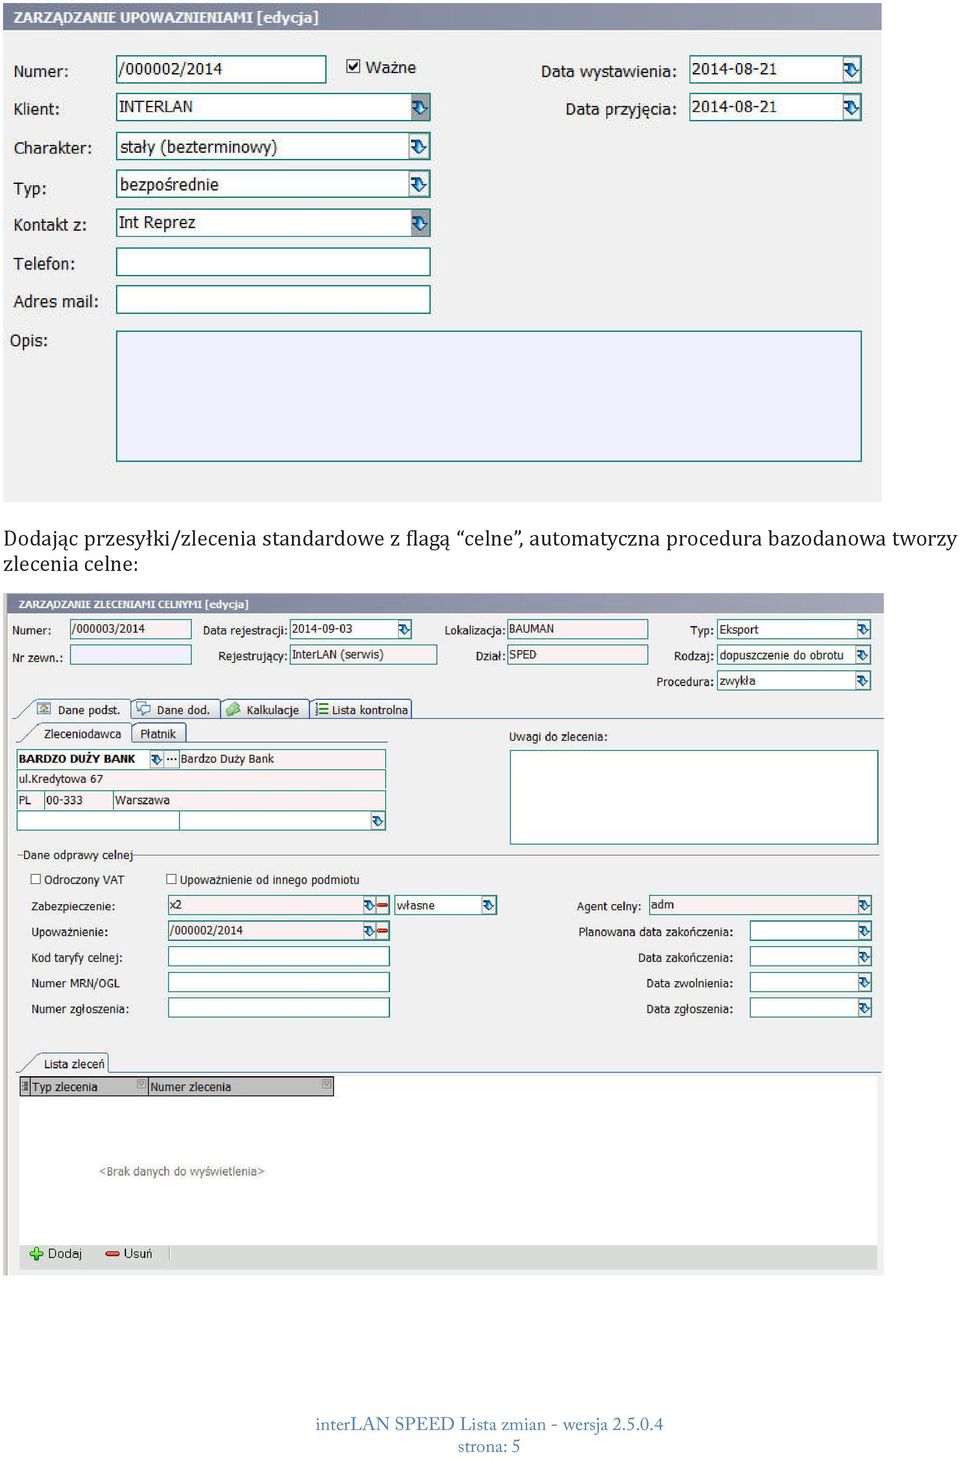Toggle the Ważne checkbox
This screenshot has width=960, height=1458.
353,67
